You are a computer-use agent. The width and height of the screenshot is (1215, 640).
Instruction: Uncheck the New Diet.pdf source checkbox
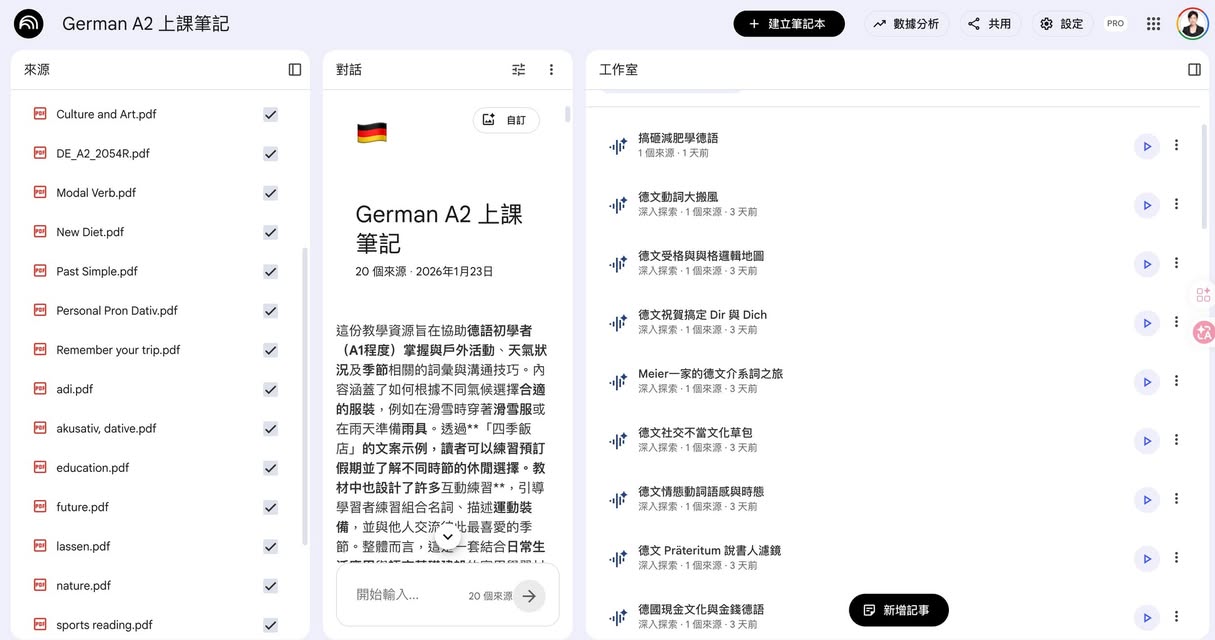click(x=270, y=233)
